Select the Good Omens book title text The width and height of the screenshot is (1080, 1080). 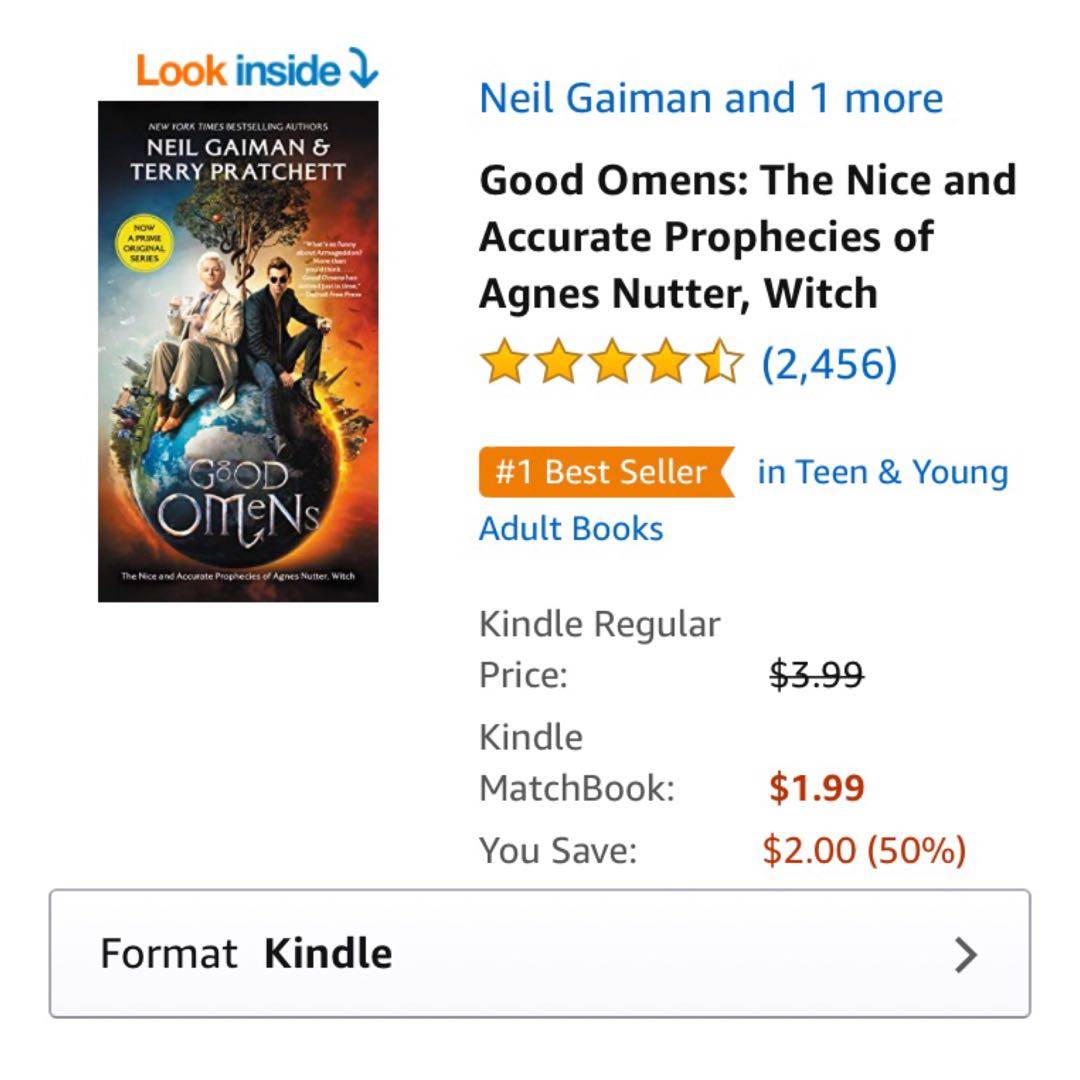[747, 237]
